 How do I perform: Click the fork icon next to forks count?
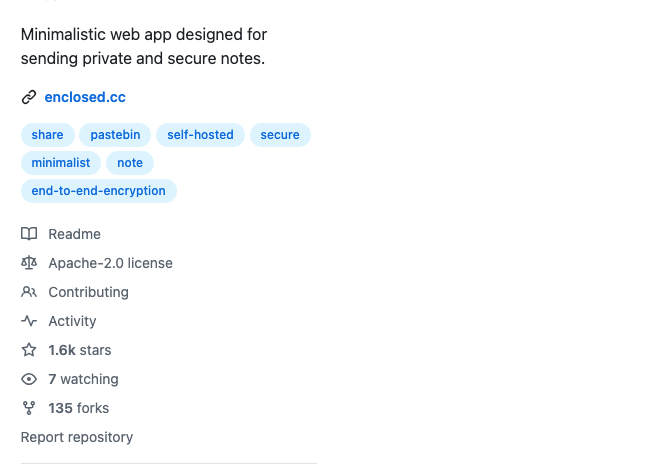[29, 408]
